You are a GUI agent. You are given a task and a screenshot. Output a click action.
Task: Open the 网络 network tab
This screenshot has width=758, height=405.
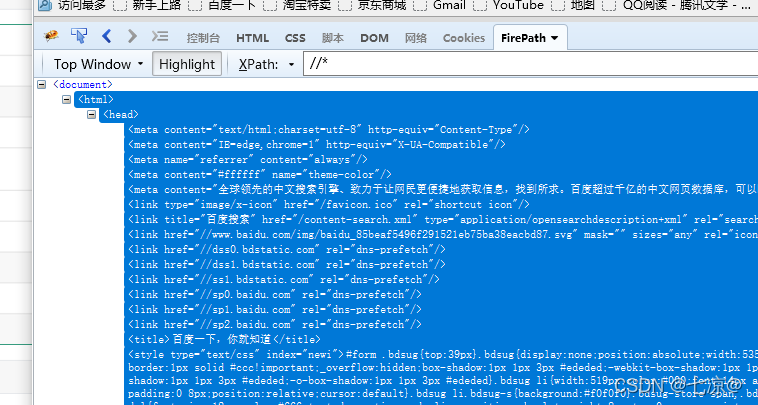pyautogui.click(x=416, y=38)
